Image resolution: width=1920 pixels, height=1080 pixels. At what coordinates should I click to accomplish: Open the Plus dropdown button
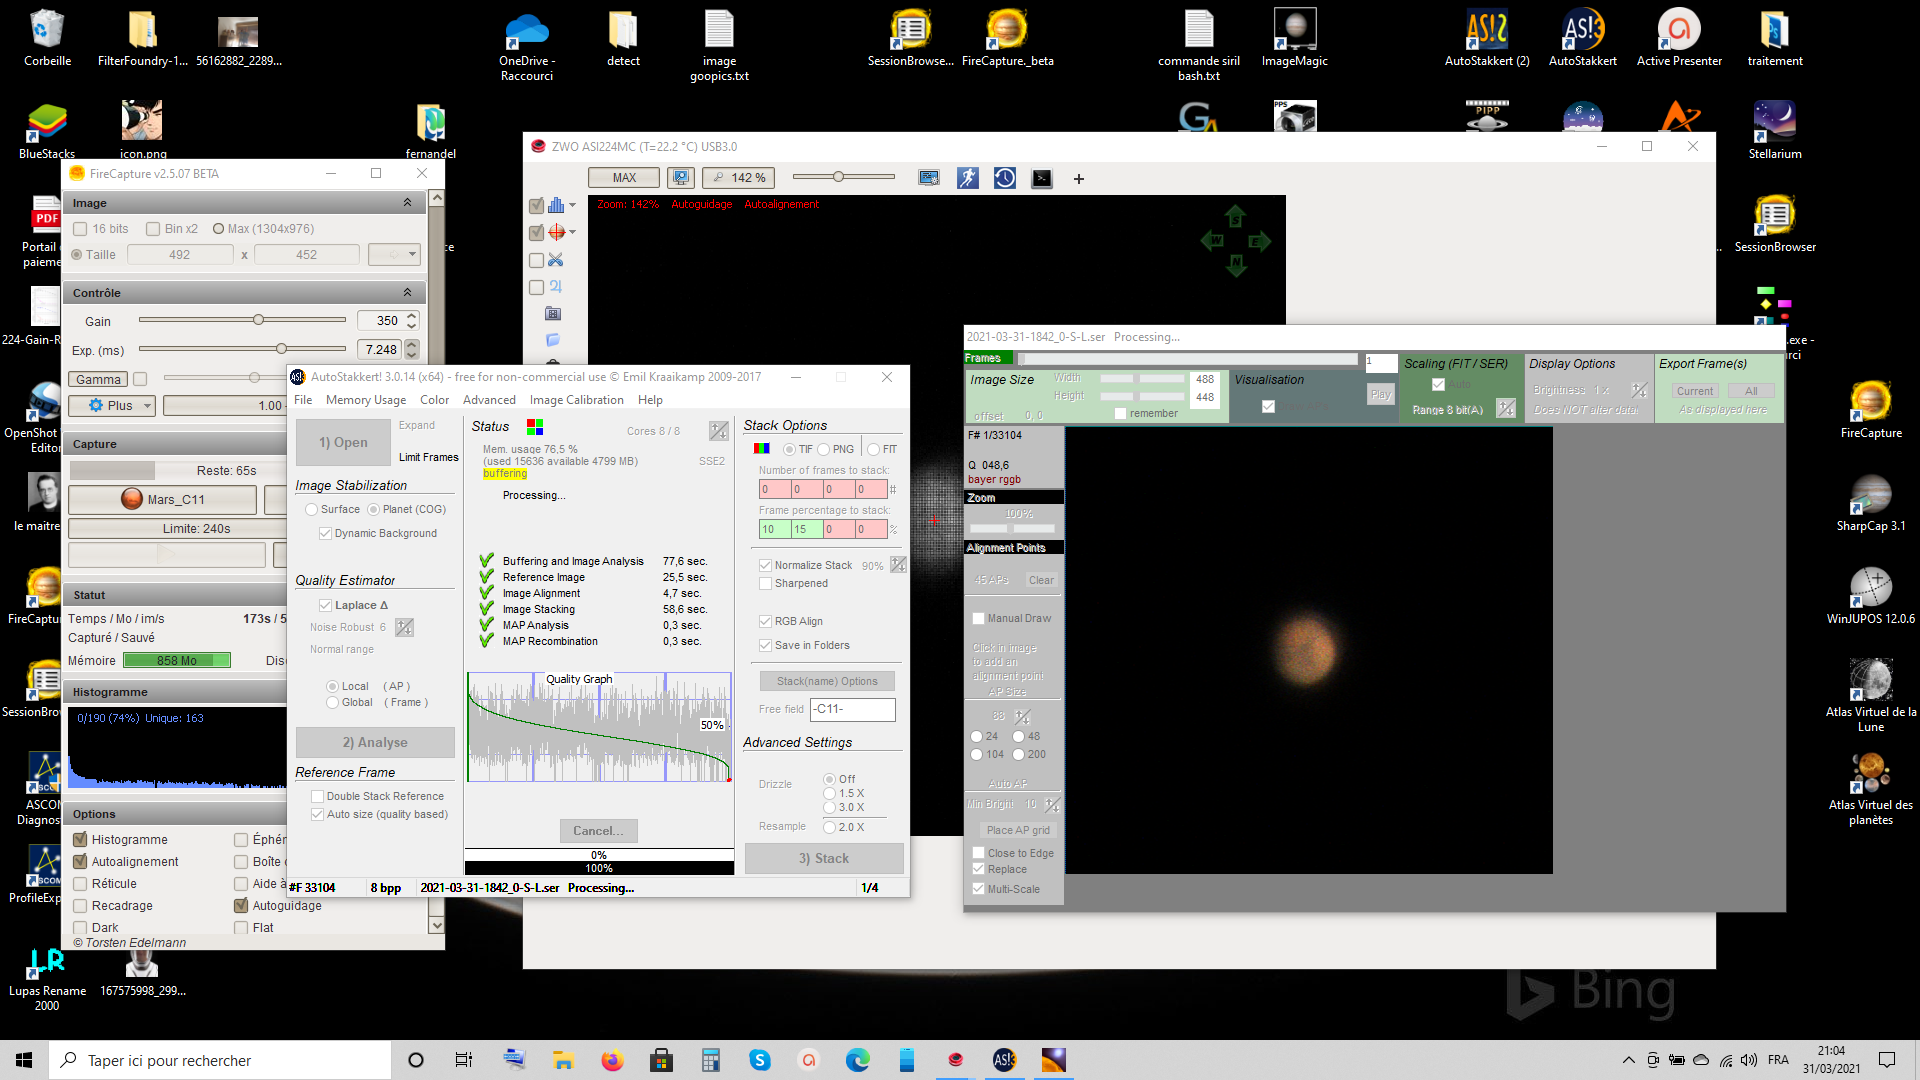click(111, 405)
